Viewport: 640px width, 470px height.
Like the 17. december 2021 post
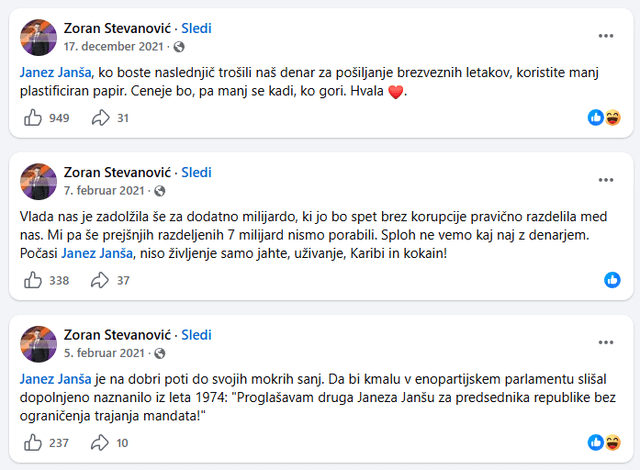pos(32,118)
